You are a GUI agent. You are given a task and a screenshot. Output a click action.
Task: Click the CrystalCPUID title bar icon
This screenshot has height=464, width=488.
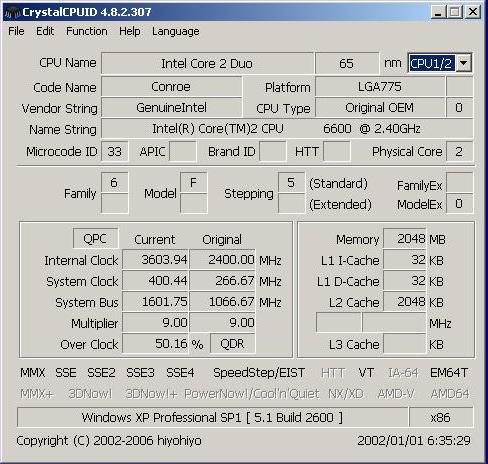click(x=13, y=12)
